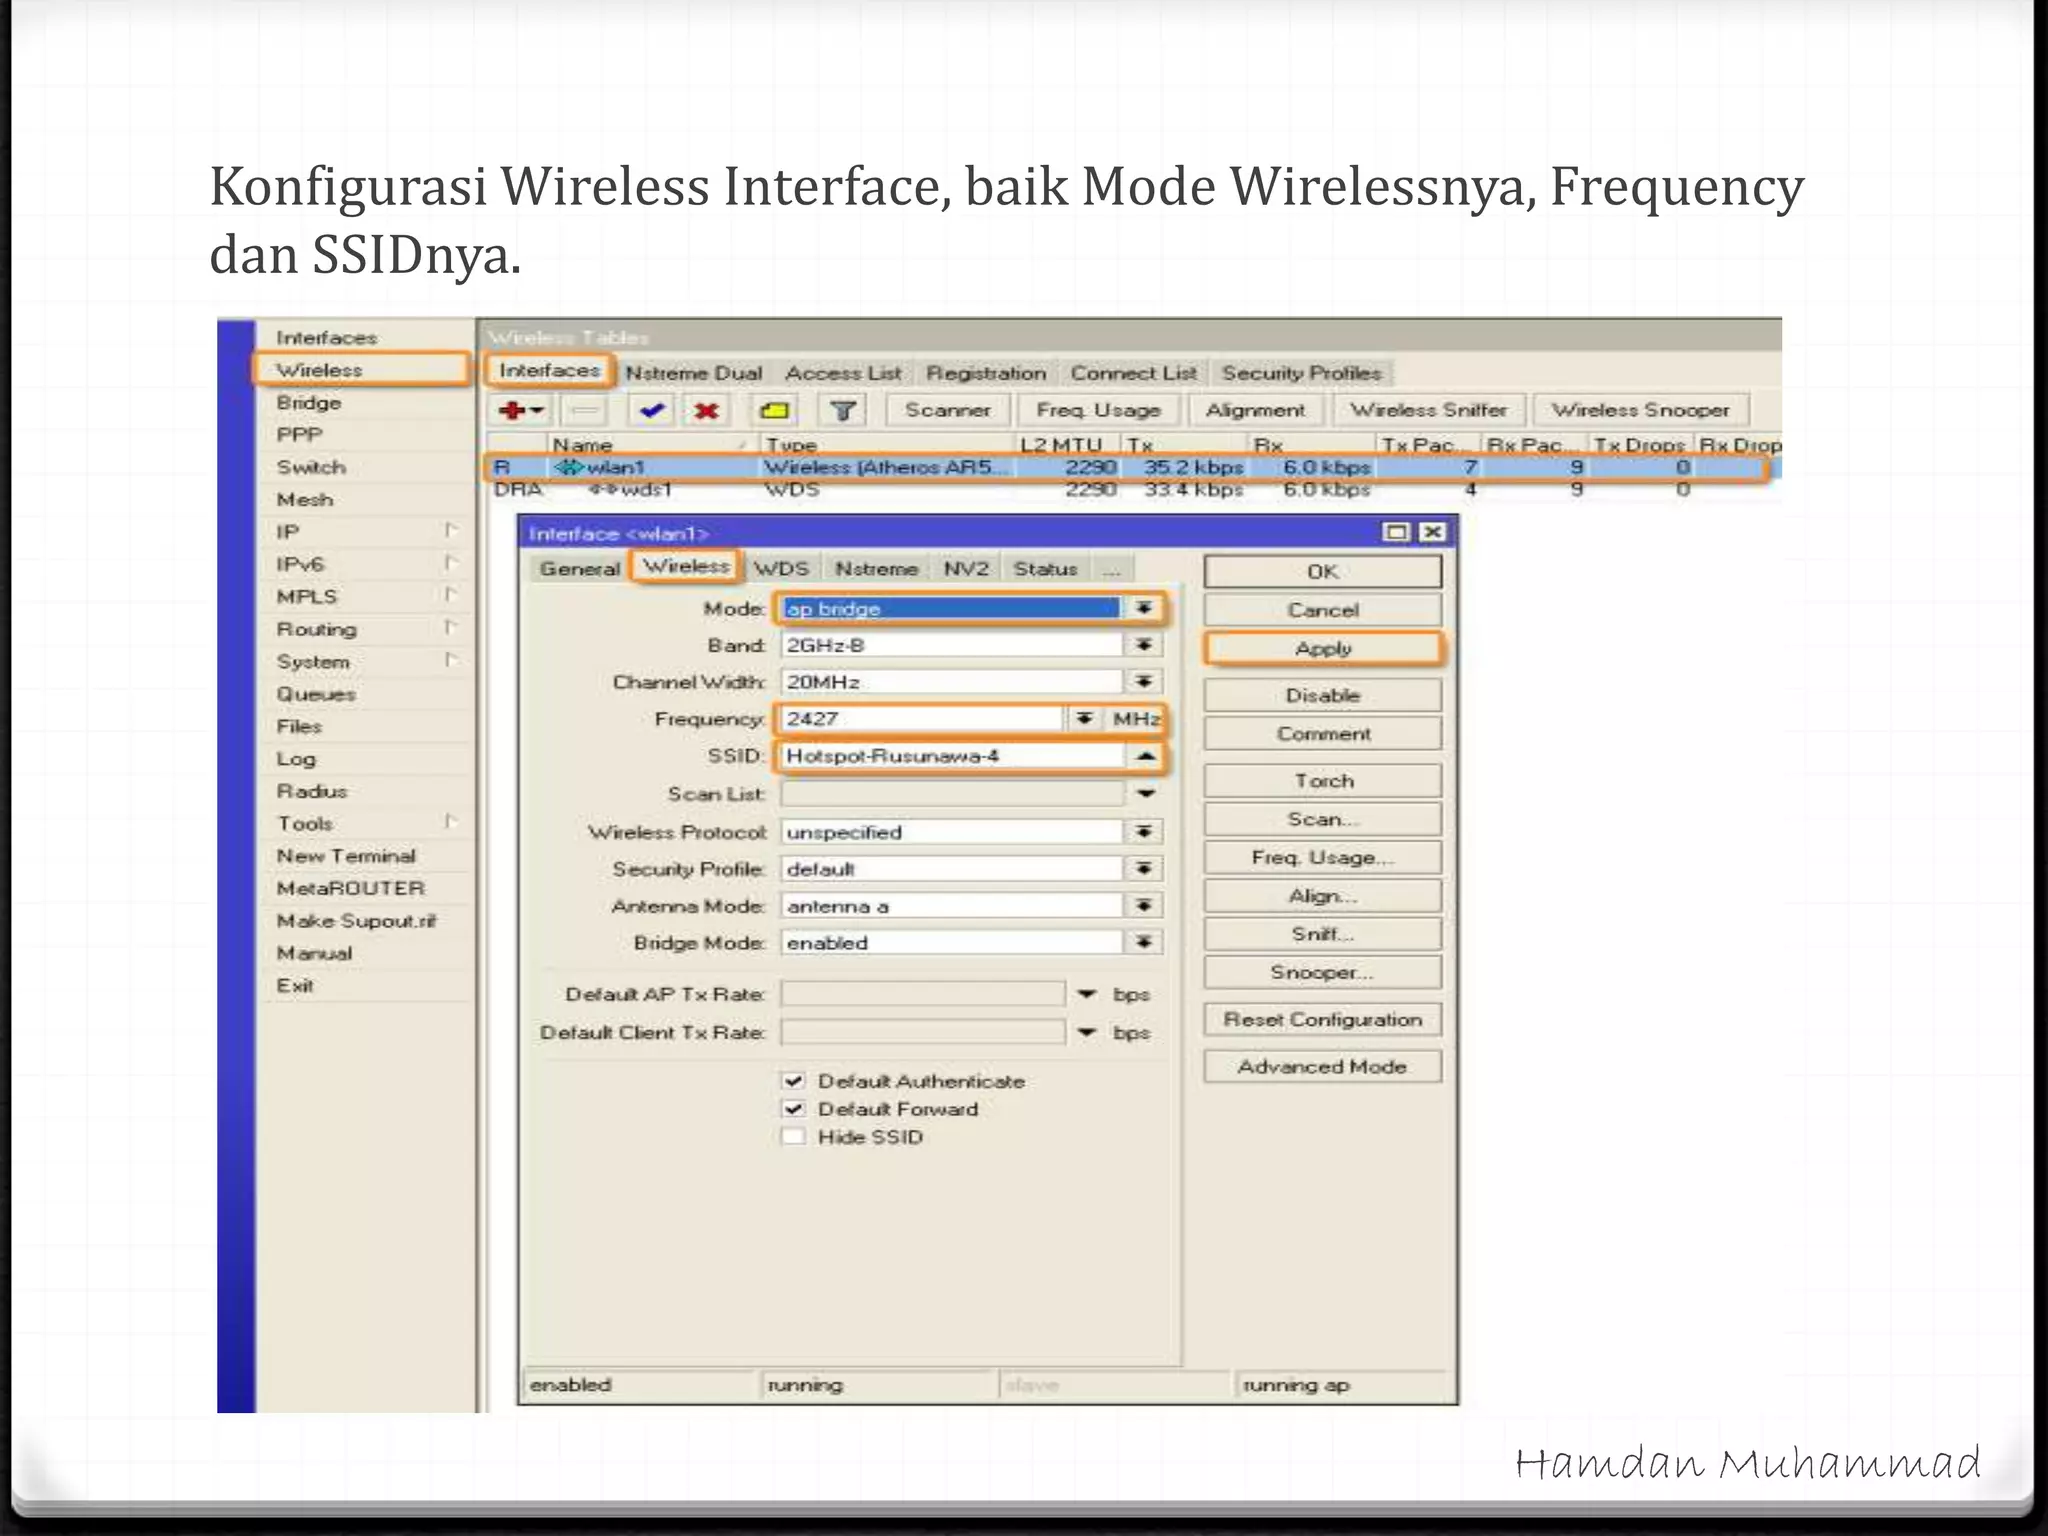Click the Wireless Sniffer toolbar button
This screenshot has height=1536, width=2048.
1428,410
